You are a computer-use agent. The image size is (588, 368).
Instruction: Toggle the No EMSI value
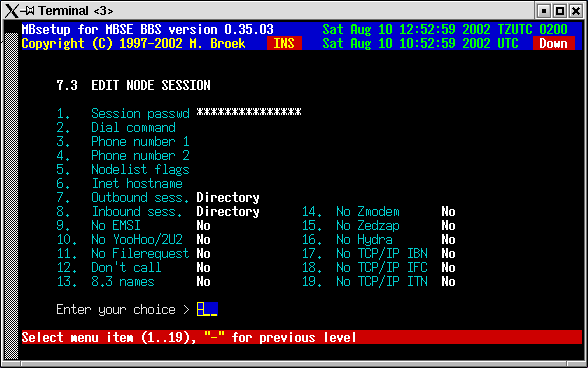[x=203, y=225]
